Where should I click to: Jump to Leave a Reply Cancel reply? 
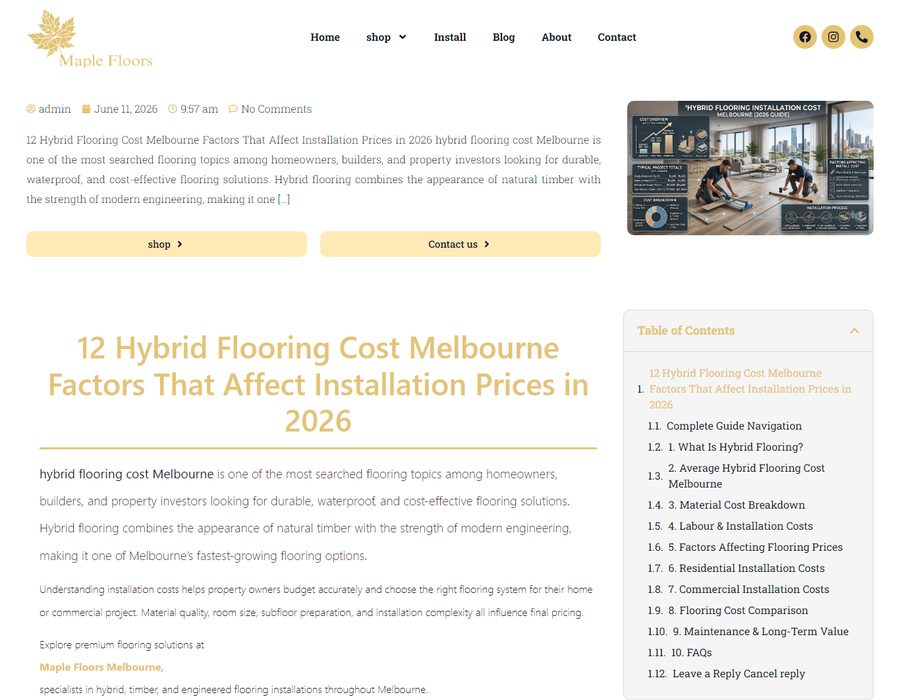[739, 674]
